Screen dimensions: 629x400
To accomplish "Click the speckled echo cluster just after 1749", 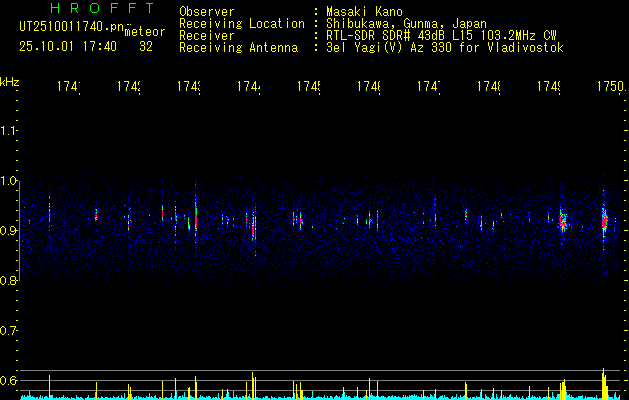I will pos(563,221).
